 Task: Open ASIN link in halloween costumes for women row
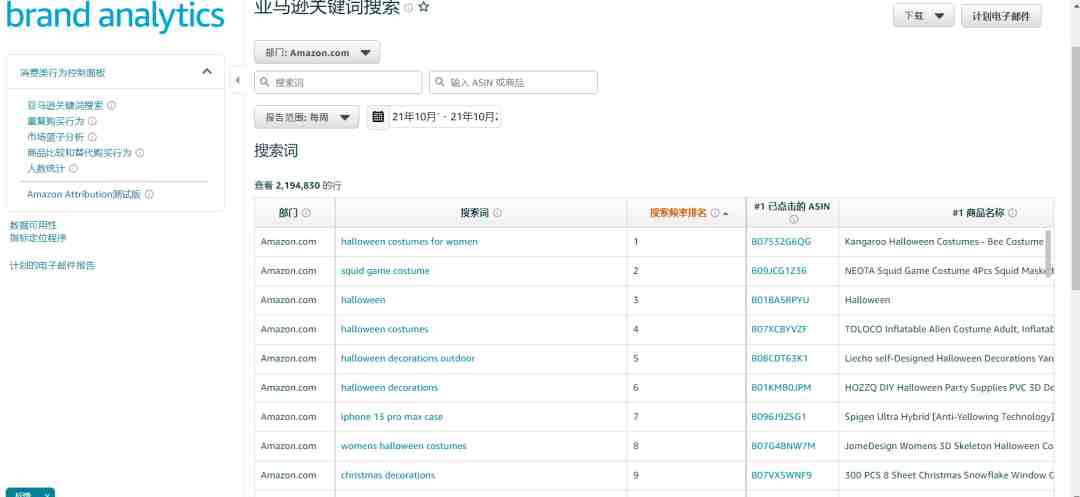coord(781,242)
